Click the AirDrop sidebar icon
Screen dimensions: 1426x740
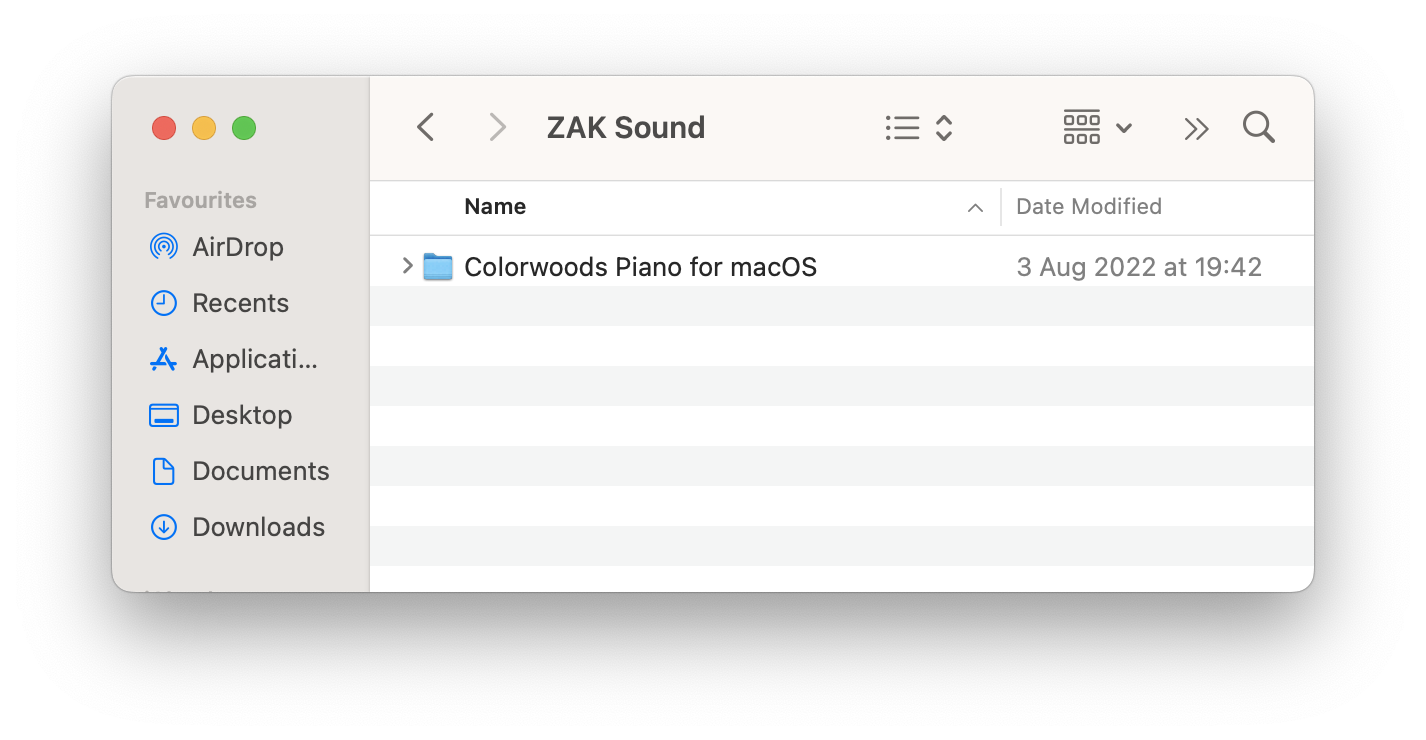[x=163, y=247]
